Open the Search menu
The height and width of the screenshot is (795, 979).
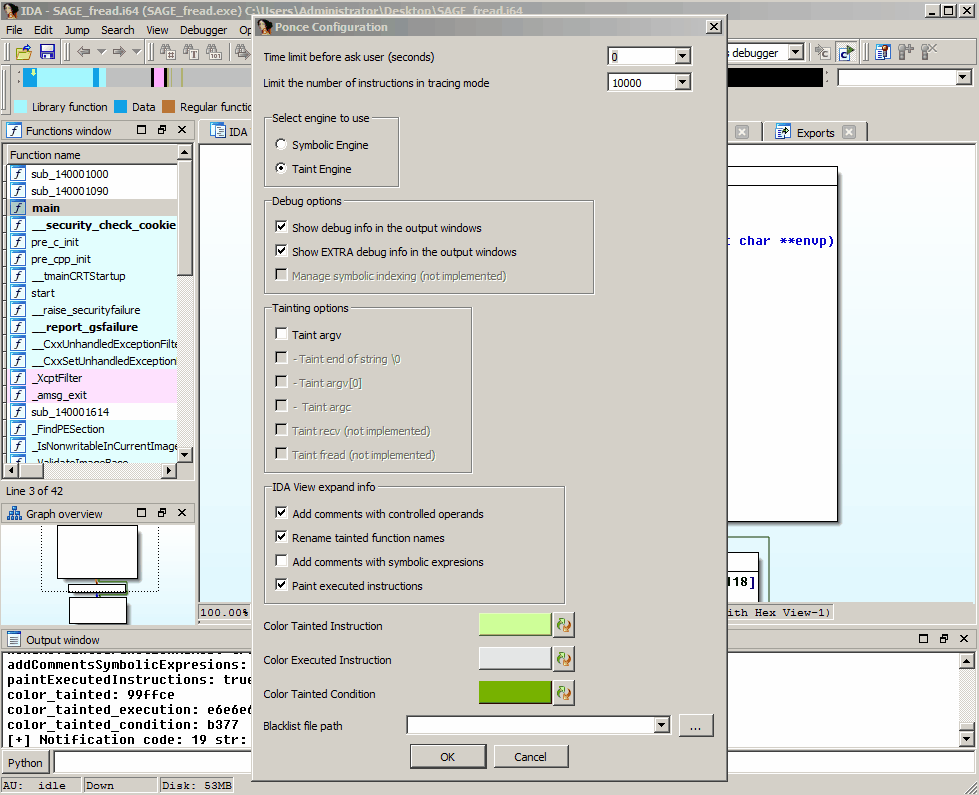117,30
